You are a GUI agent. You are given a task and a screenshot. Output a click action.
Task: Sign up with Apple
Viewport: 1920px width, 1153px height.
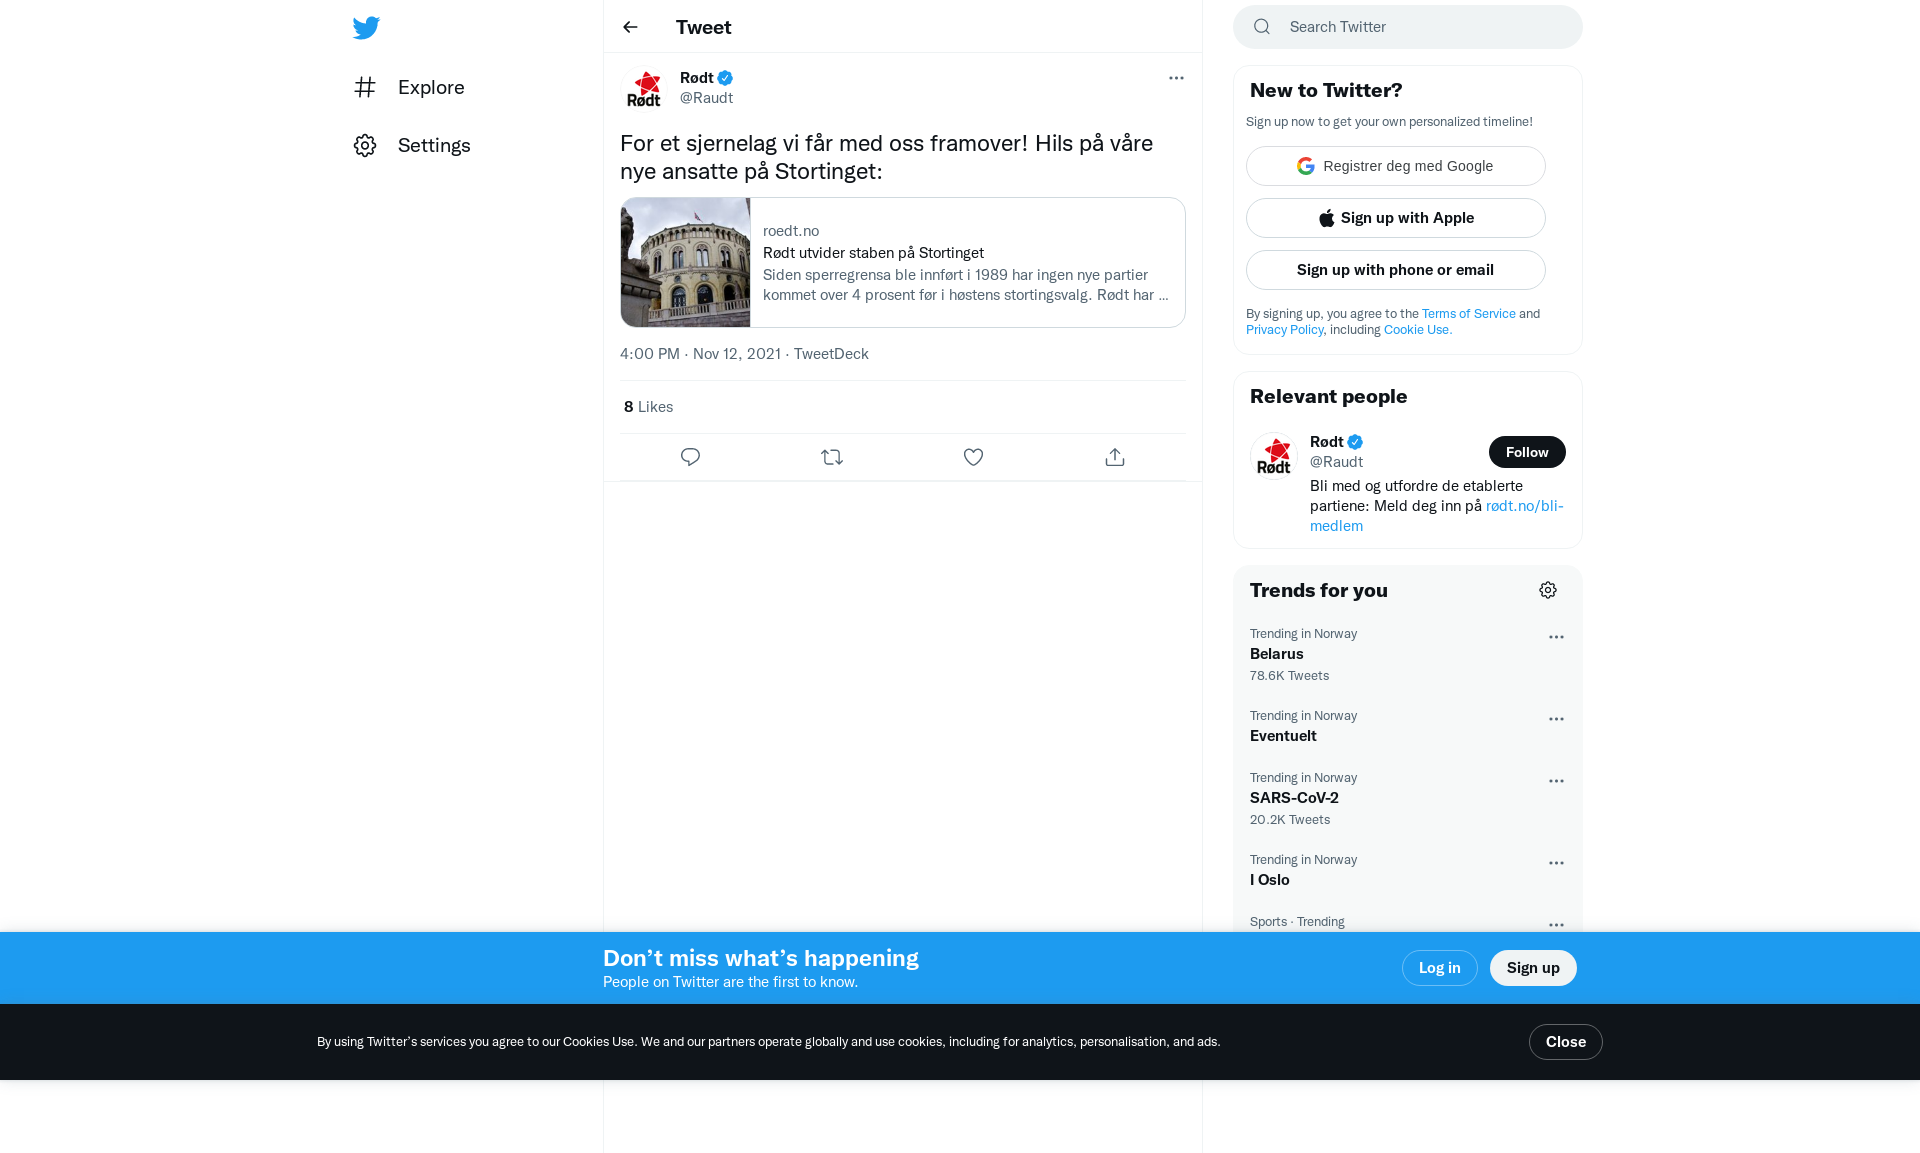coord(1396,218)
